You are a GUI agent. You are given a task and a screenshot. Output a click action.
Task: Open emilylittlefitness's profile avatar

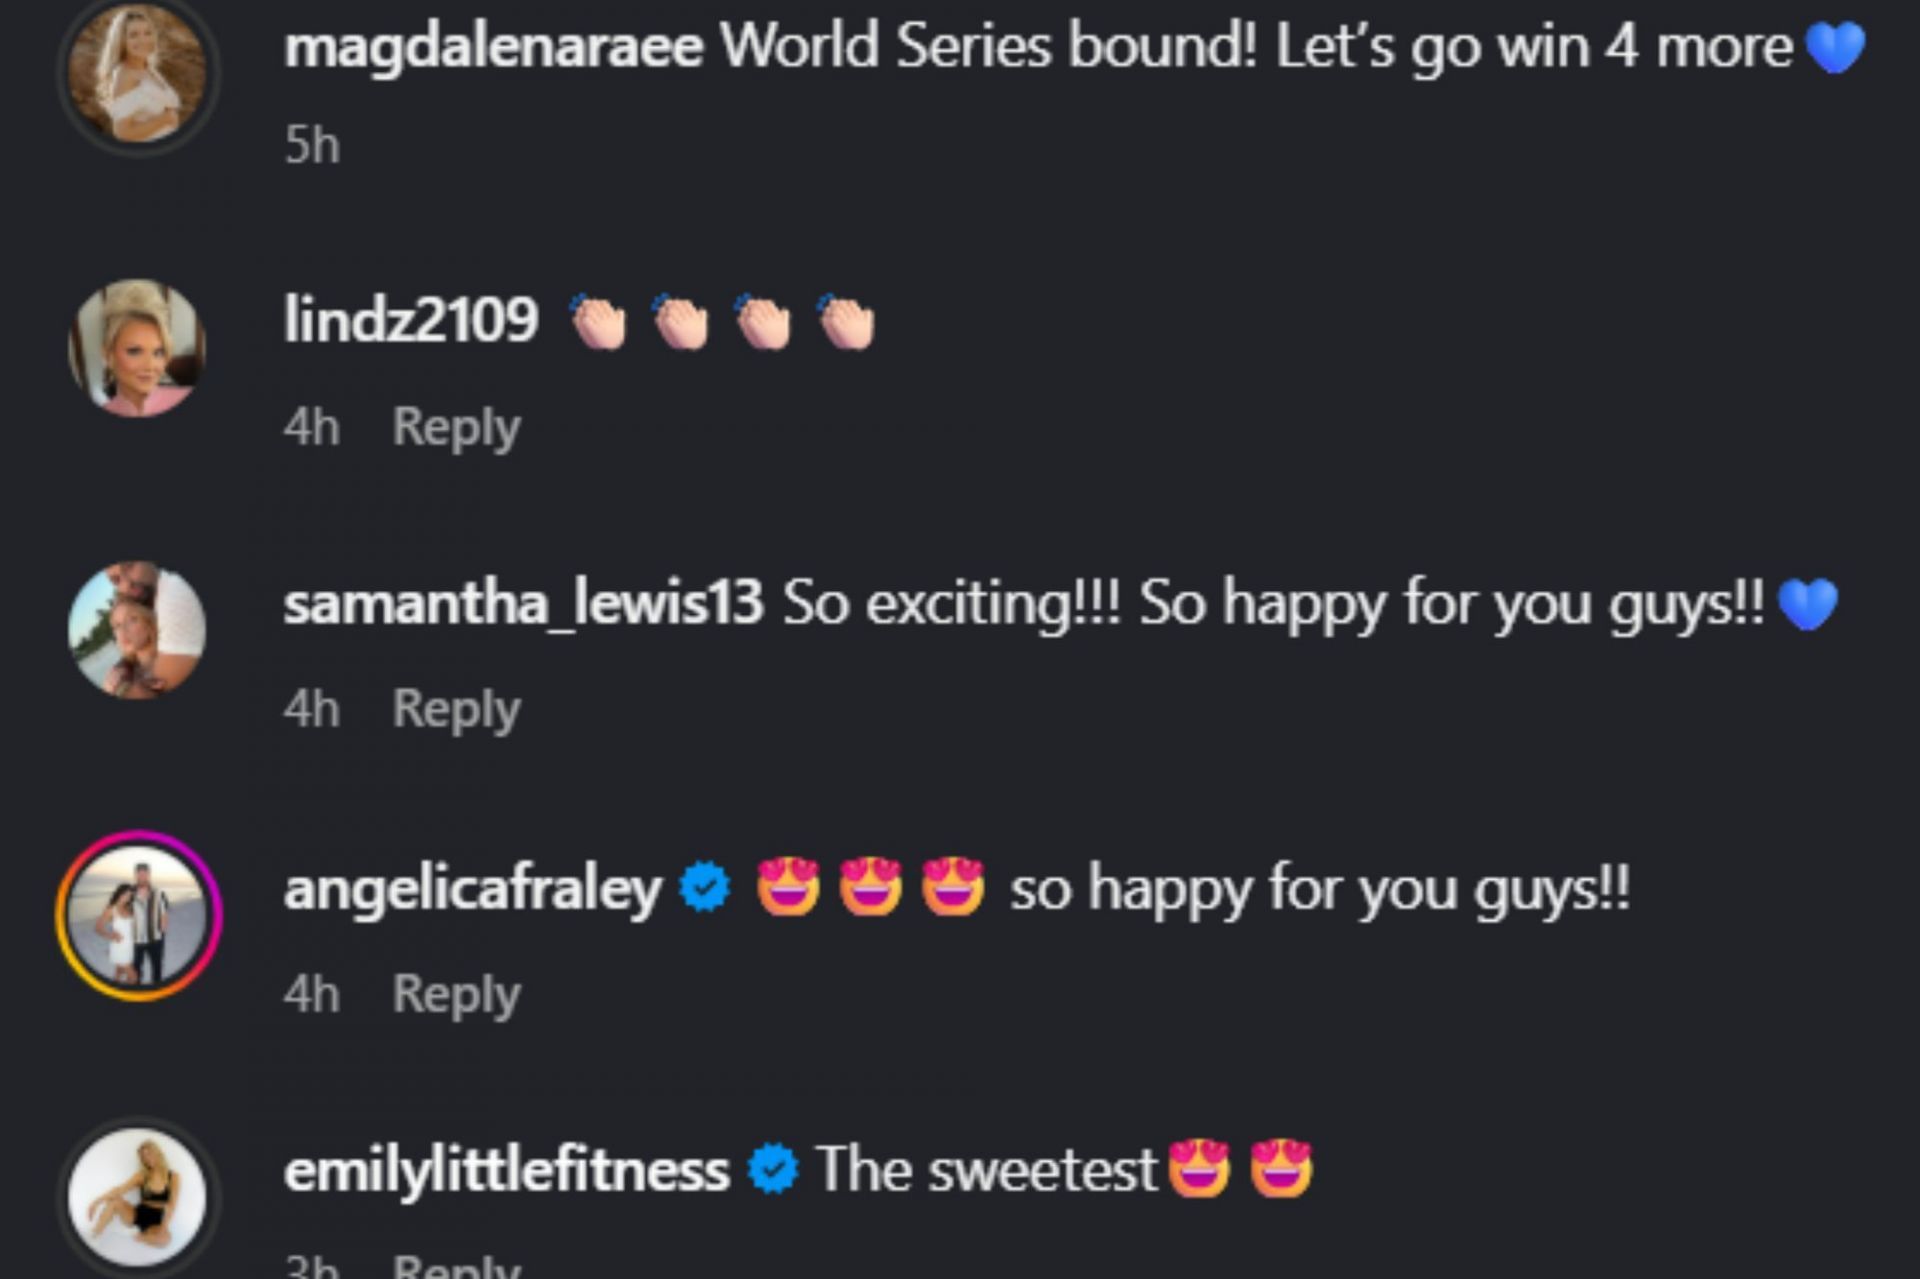(137, 1196)
